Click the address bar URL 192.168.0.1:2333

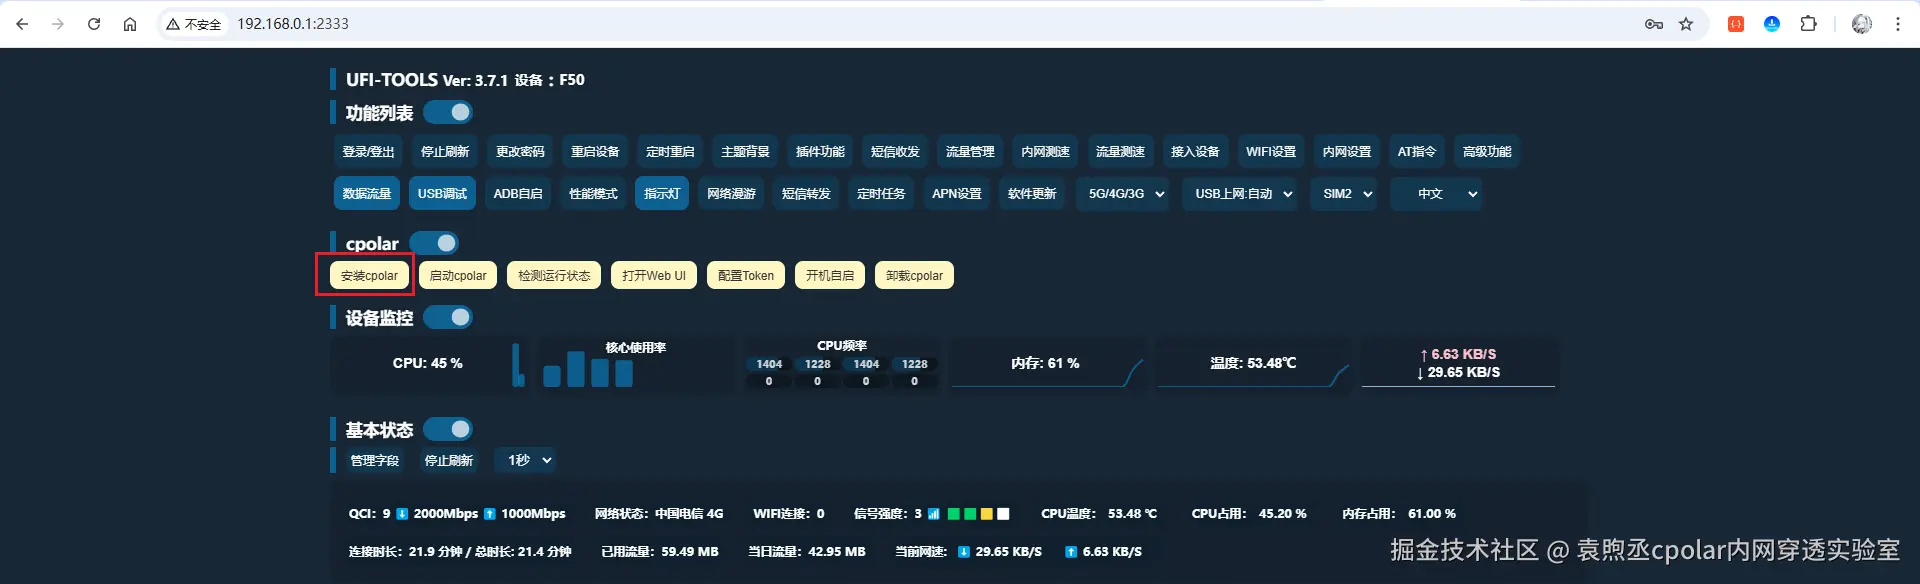tap(293, 24)
